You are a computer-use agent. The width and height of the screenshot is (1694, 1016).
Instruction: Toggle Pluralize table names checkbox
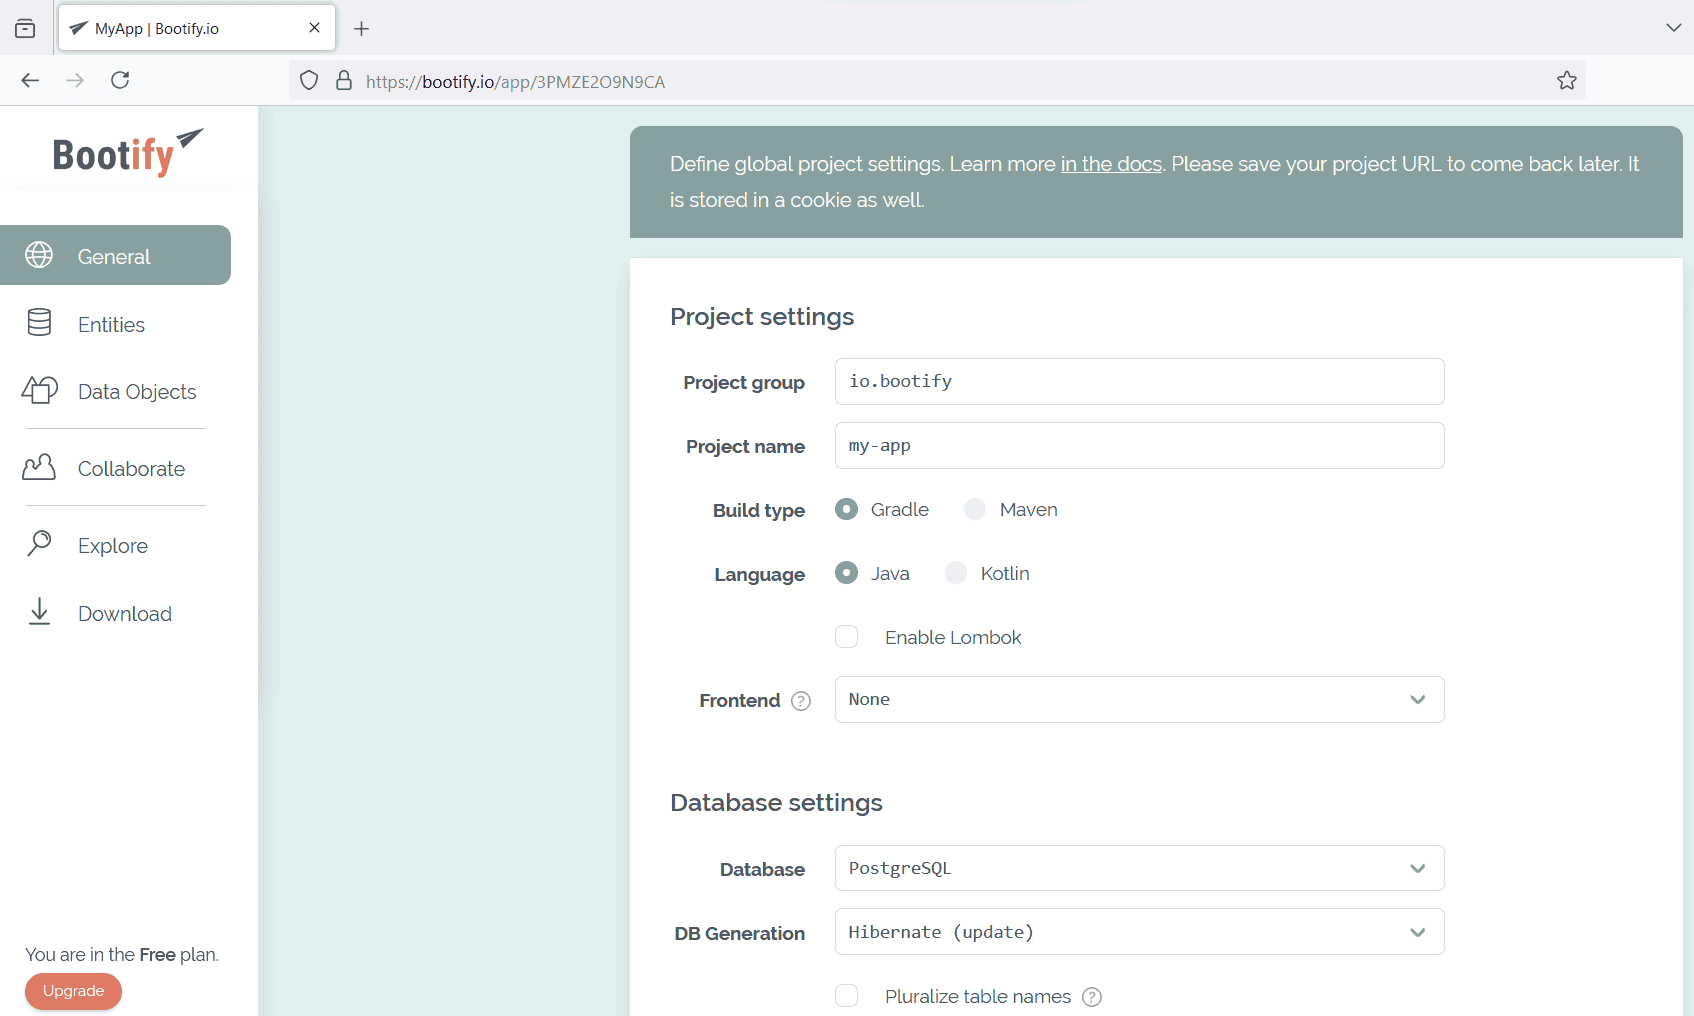847,996
